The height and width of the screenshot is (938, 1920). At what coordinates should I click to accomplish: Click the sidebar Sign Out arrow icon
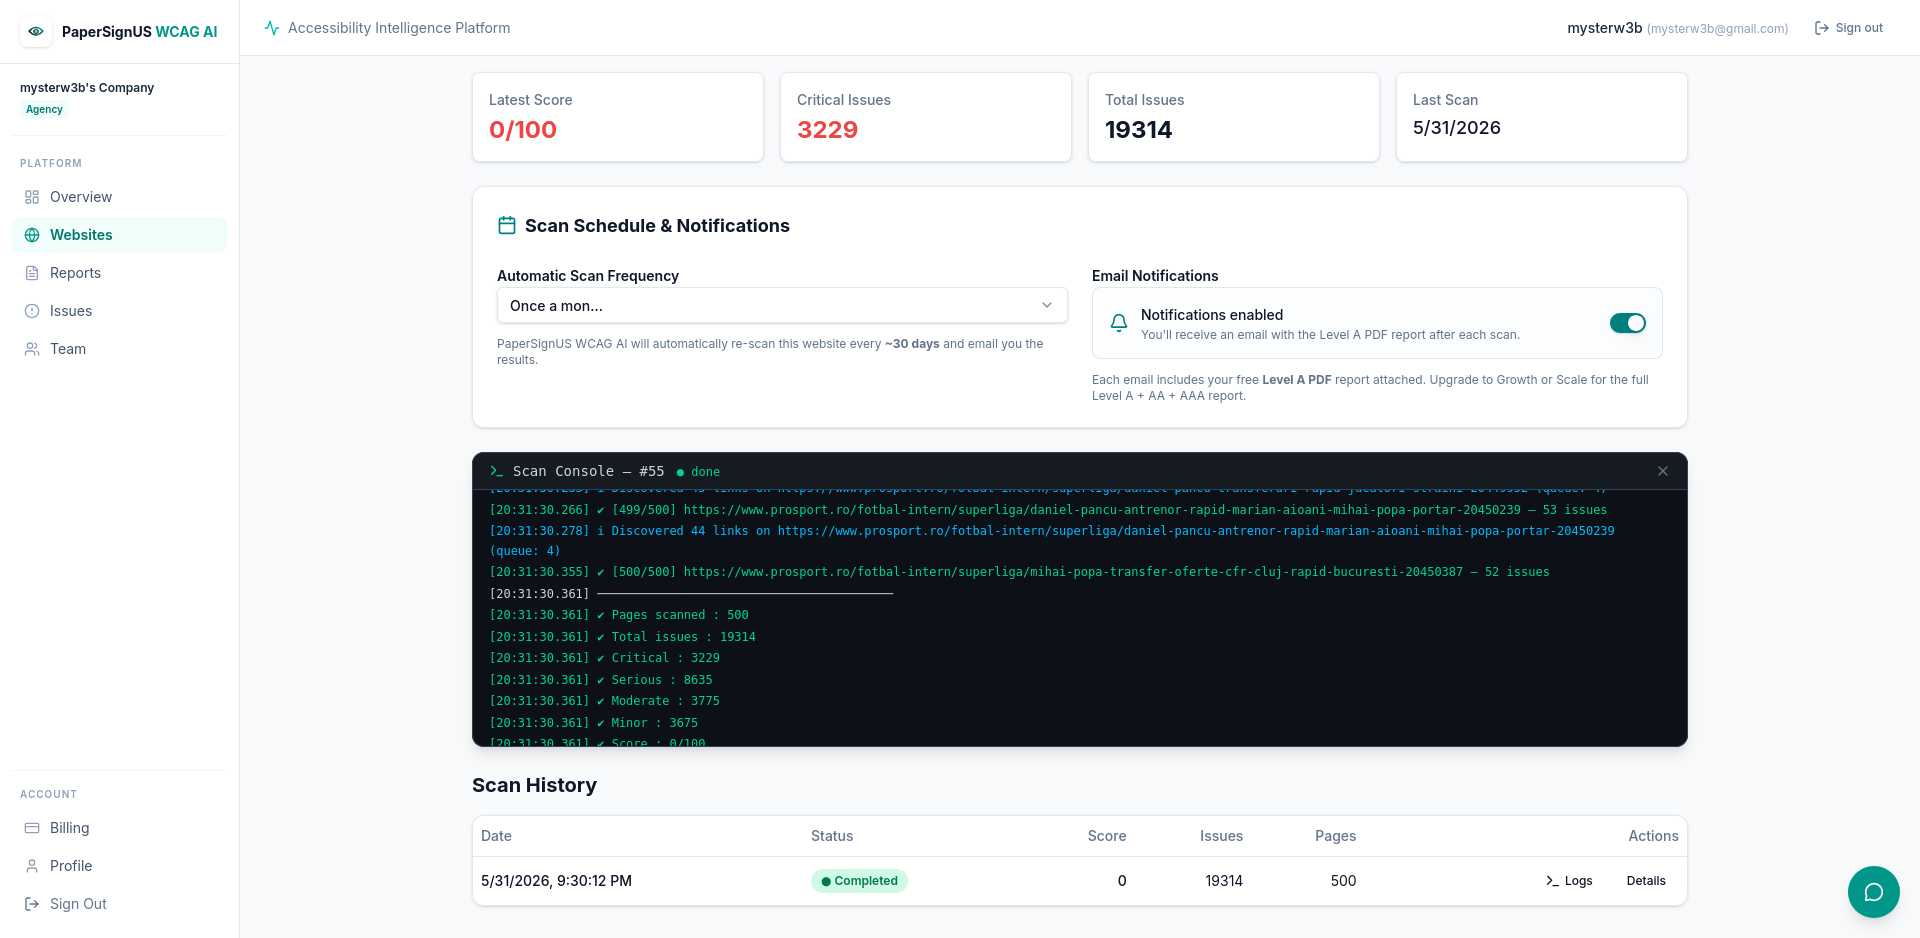(32, 904)
